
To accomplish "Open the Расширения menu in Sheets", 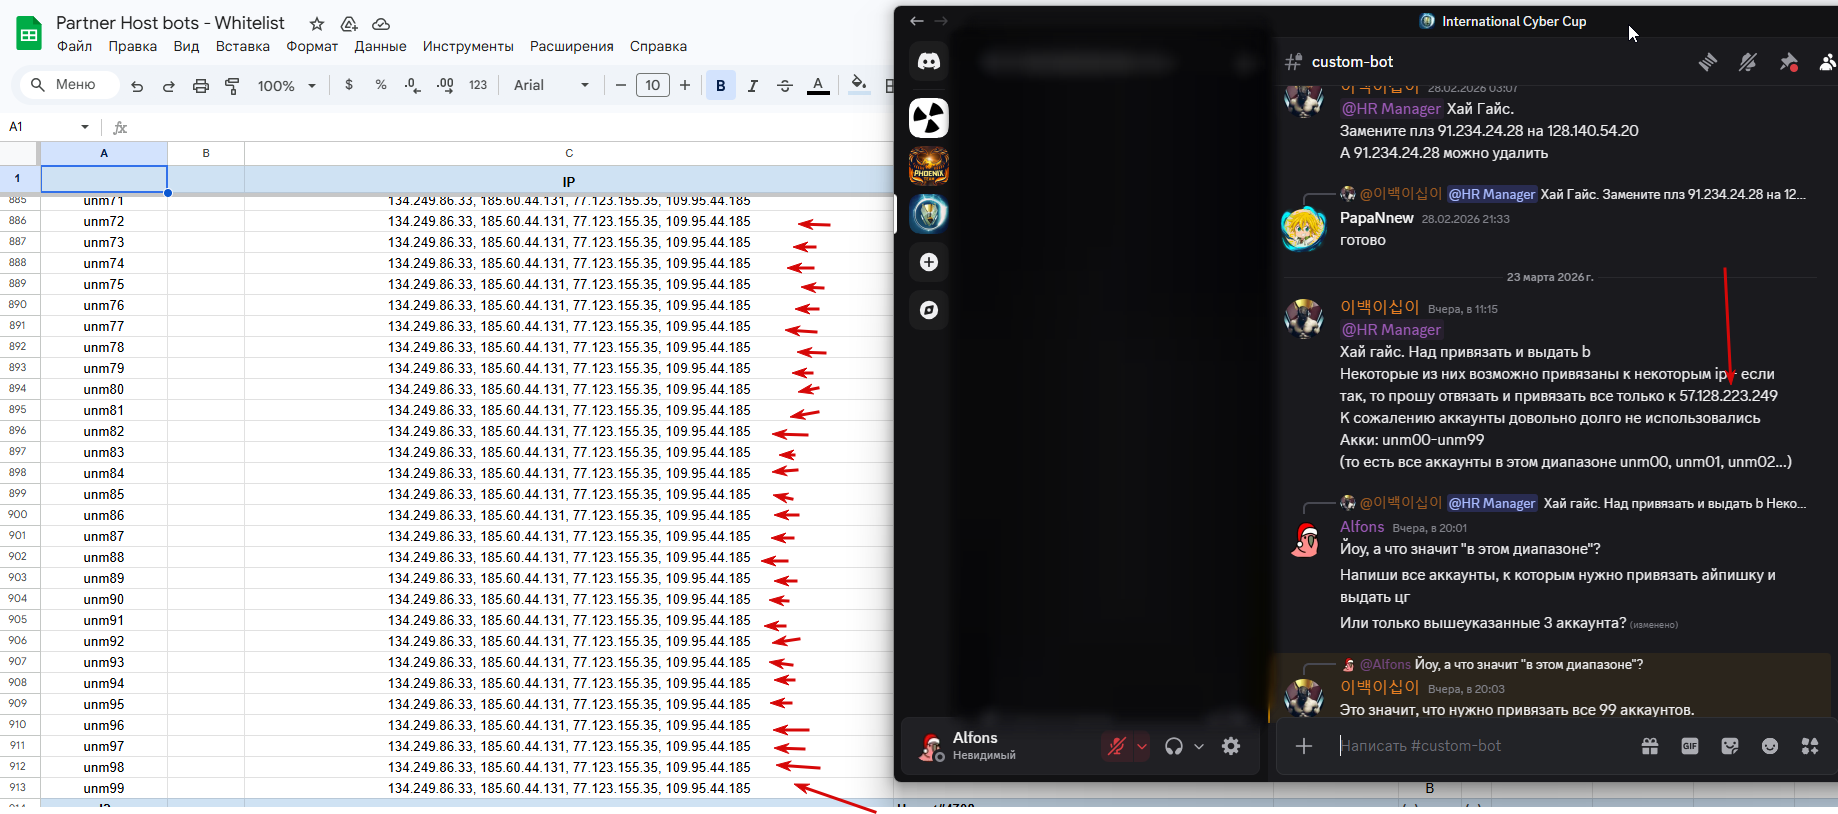I will pos(572,46).
